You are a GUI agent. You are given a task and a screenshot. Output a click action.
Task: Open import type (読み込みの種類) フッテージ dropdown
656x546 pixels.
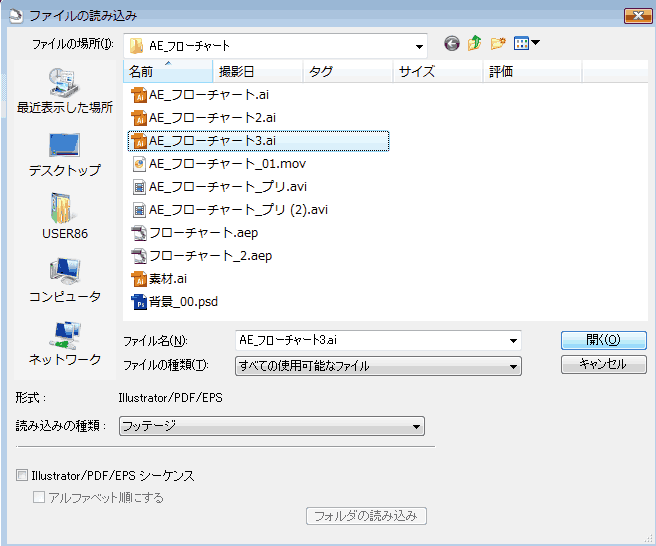[x=272, y=426]
